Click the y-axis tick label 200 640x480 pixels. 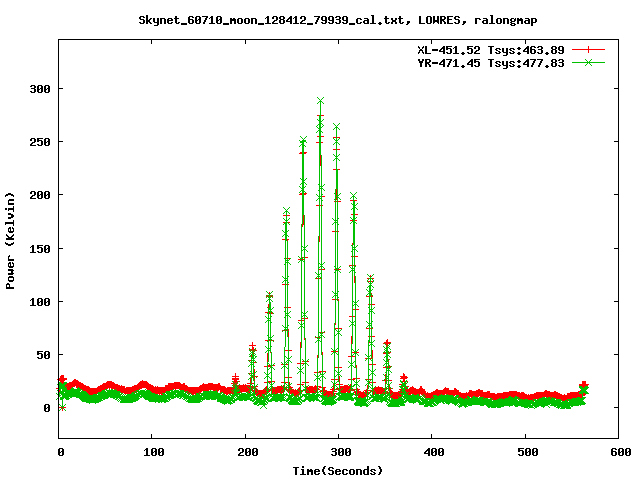click(40, 195)
